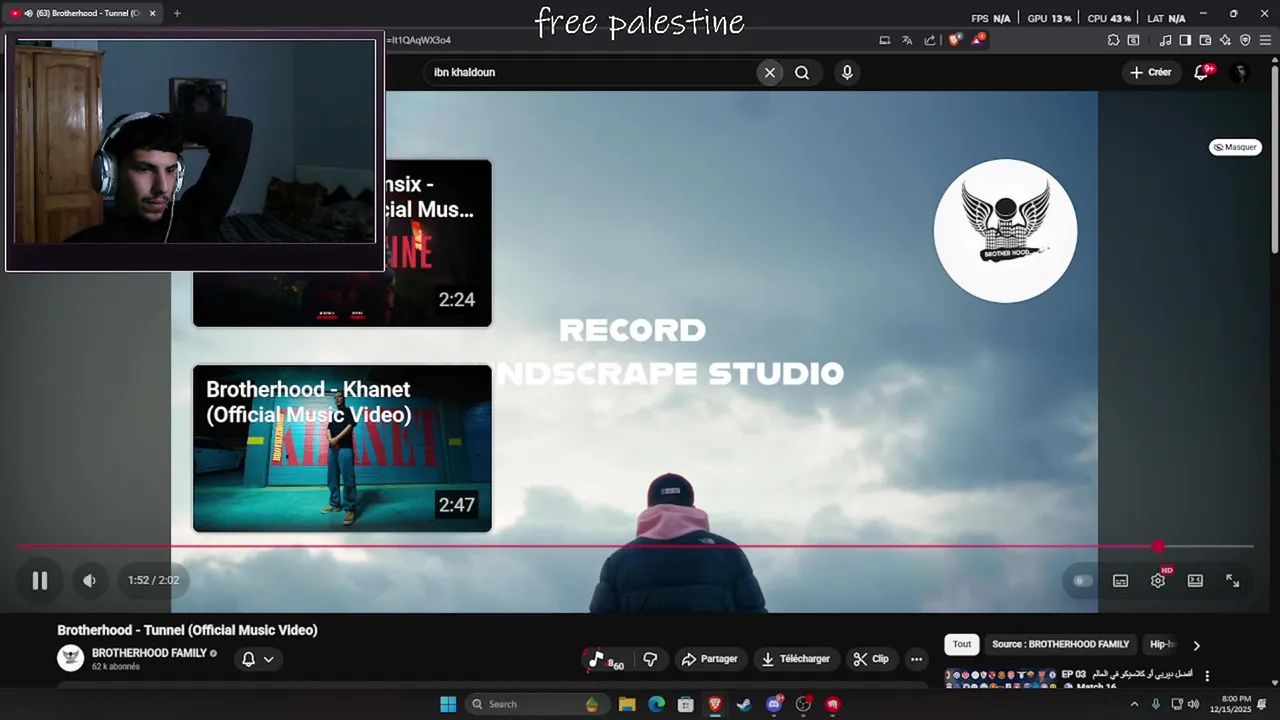Click the Partager share button
Screen dimensions: 1280x720
click(709, 659)
